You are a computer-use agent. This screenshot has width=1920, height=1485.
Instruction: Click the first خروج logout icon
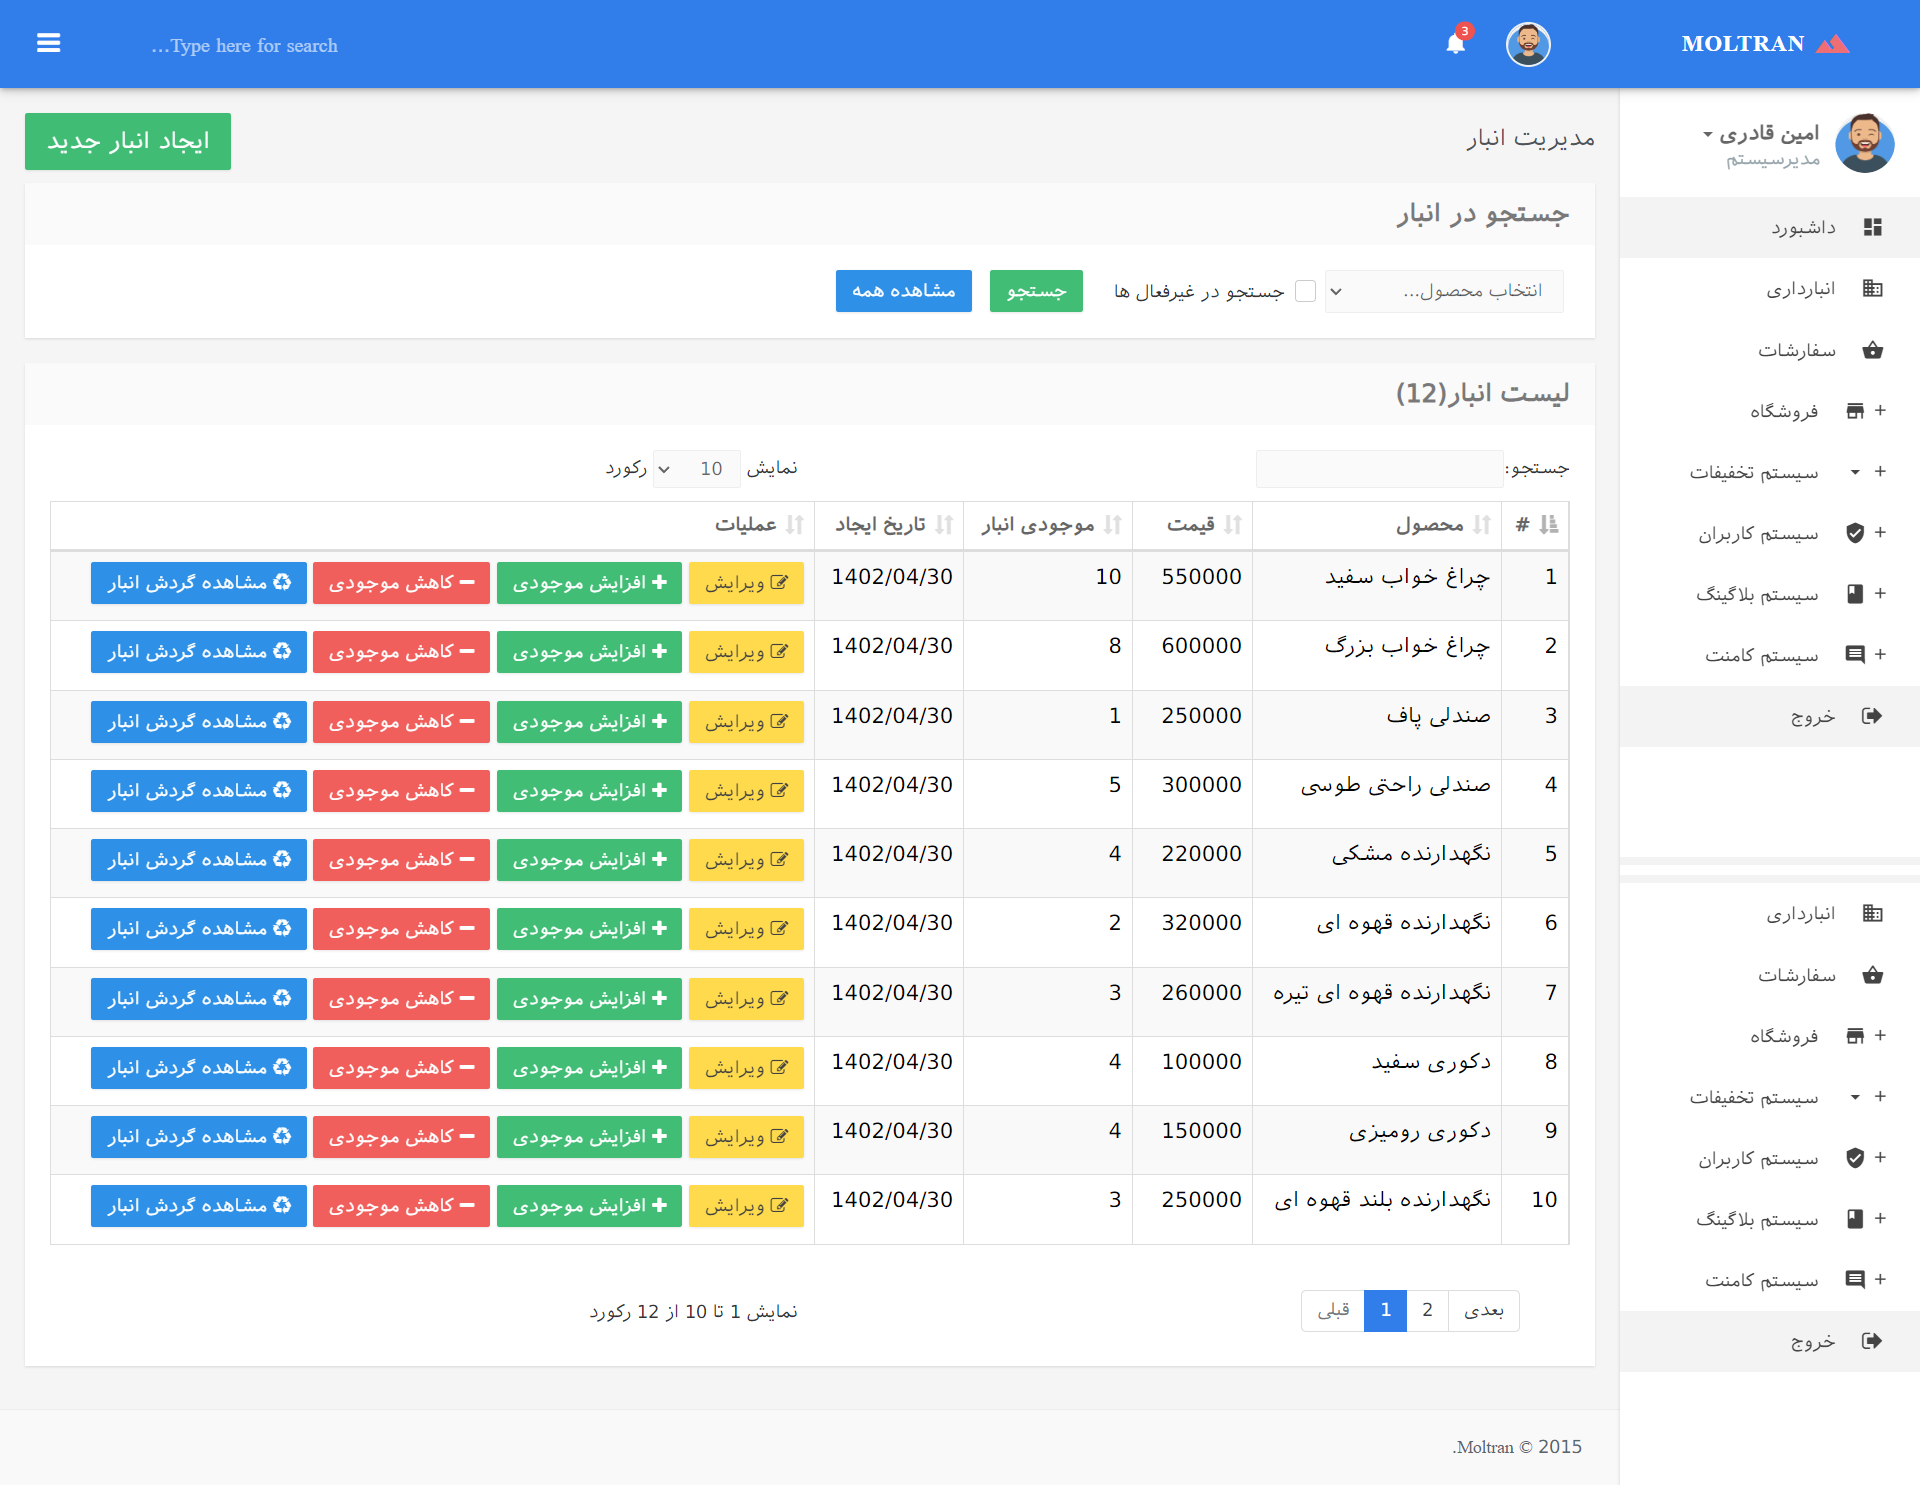1872,716
